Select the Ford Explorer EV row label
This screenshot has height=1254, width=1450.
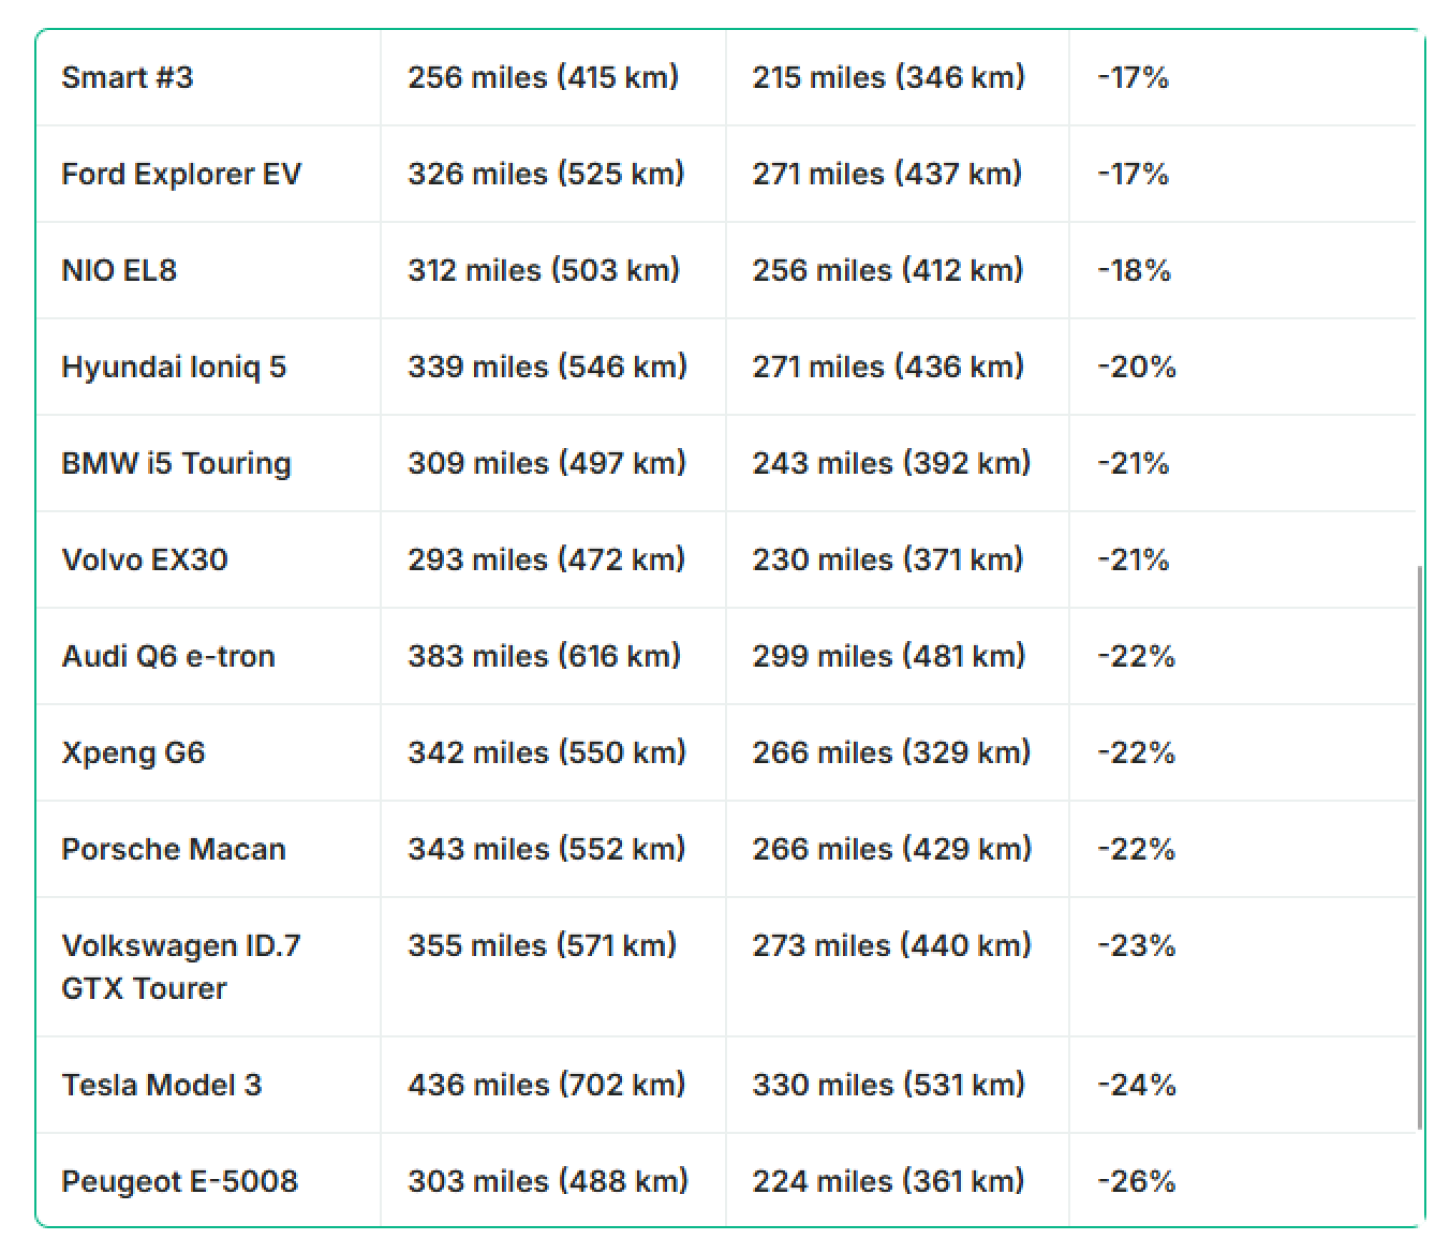[181, 174]
